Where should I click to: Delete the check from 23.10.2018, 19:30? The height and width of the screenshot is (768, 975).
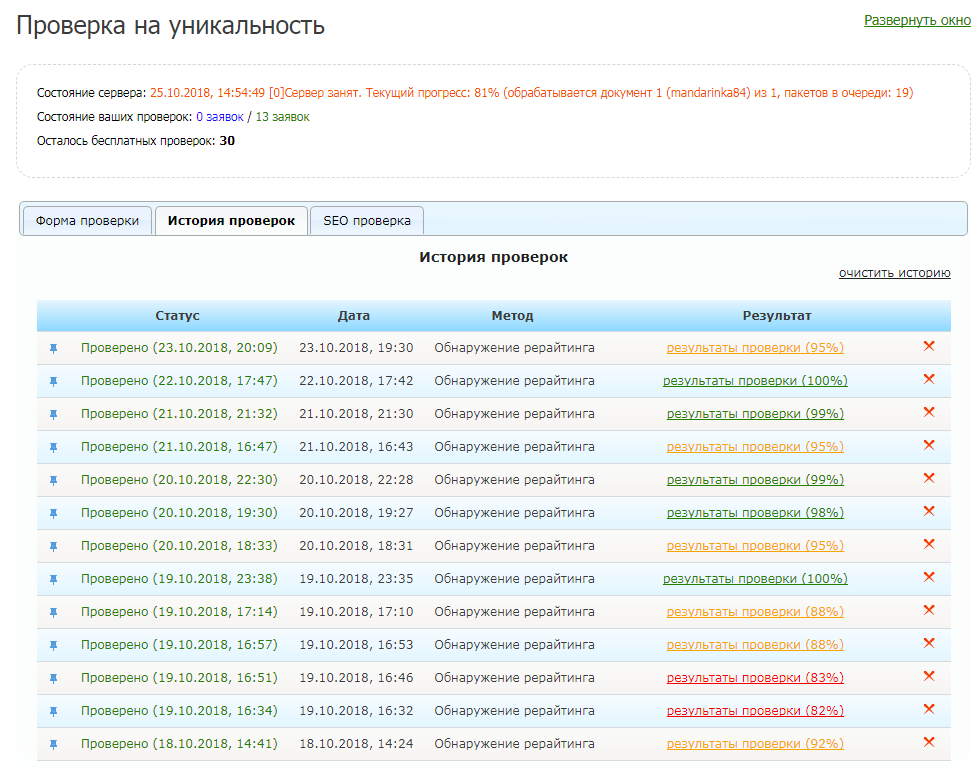[x=929, y=346]
